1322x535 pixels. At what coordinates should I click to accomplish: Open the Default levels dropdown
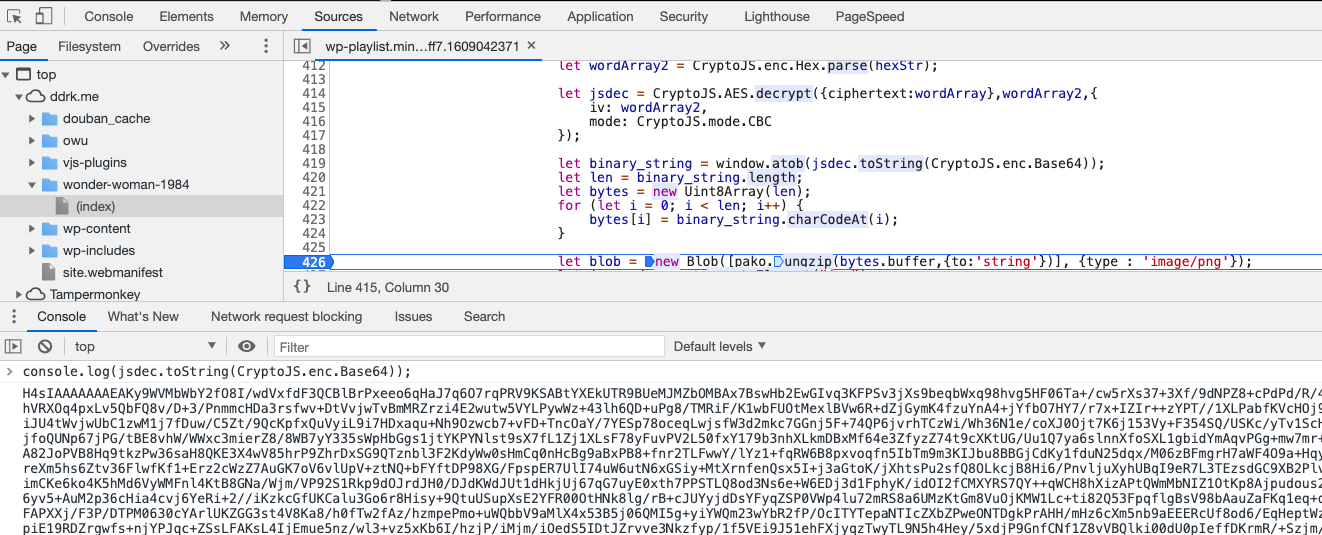pyautogui.click(x=720, y=346)
